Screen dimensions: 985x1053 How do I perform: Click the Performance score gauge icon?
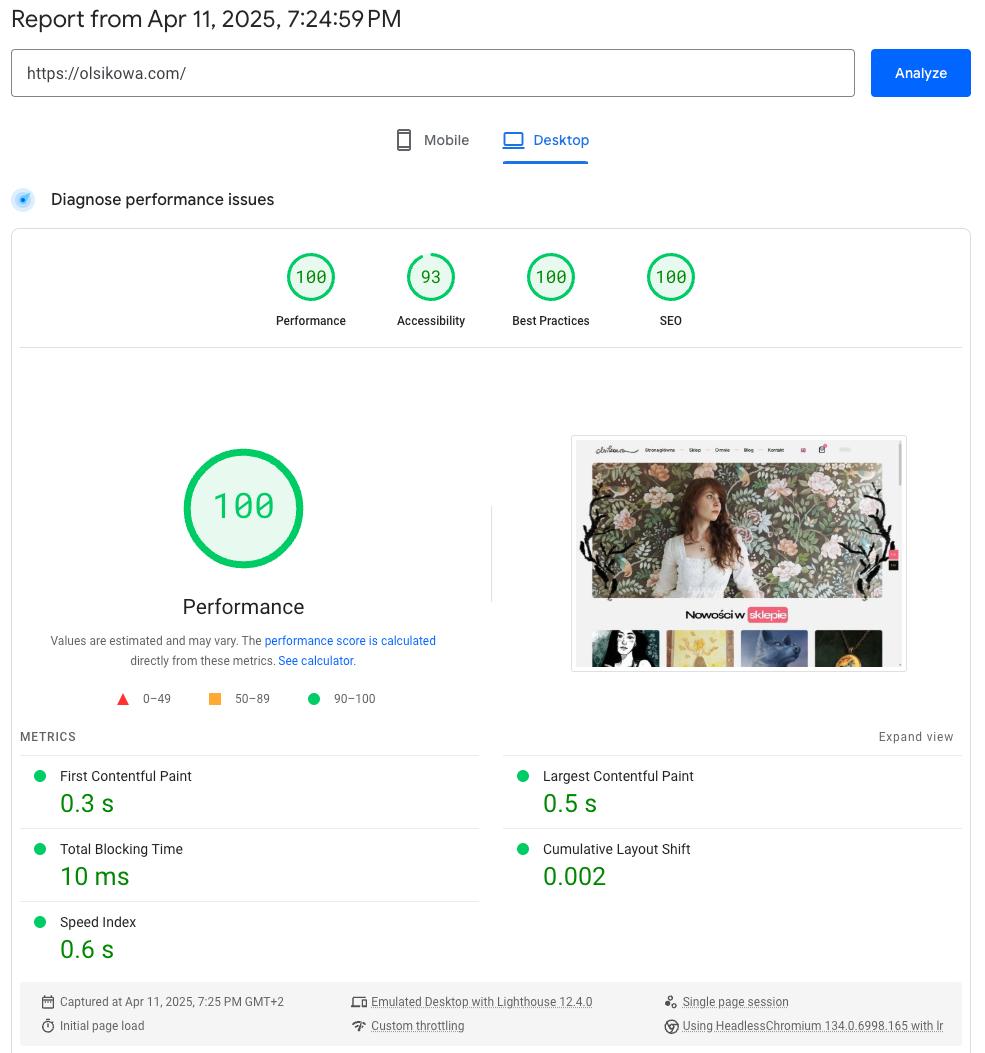click(x=311, y=278)
